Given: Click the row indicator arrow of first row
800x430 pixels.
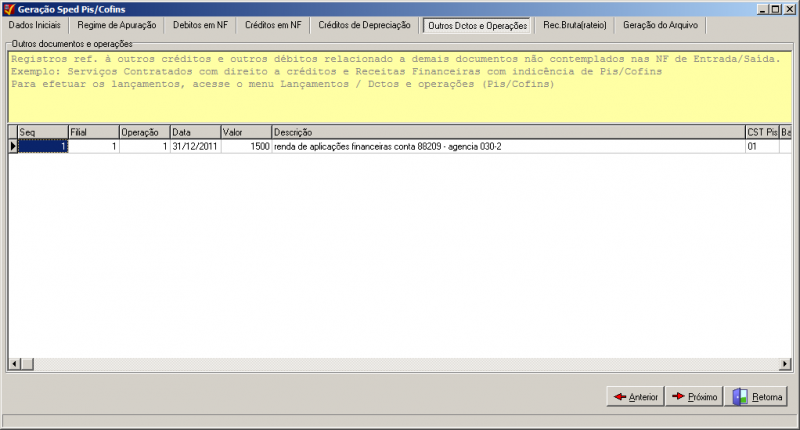Looking at the screenshot, I should click(x=13, y=146).
